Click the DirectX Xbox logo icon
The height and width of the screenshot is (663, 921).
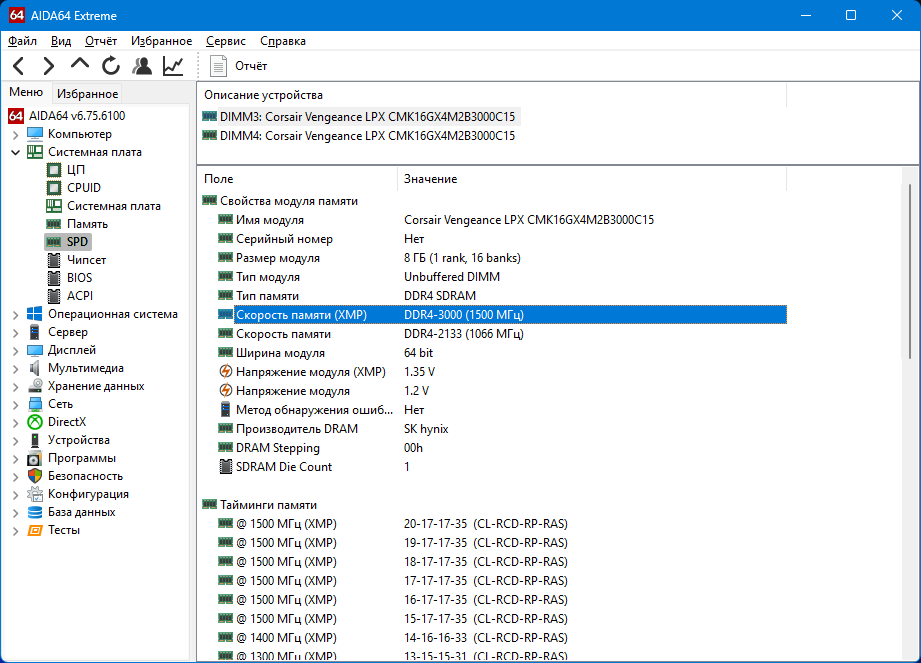(x=35, y=422)
